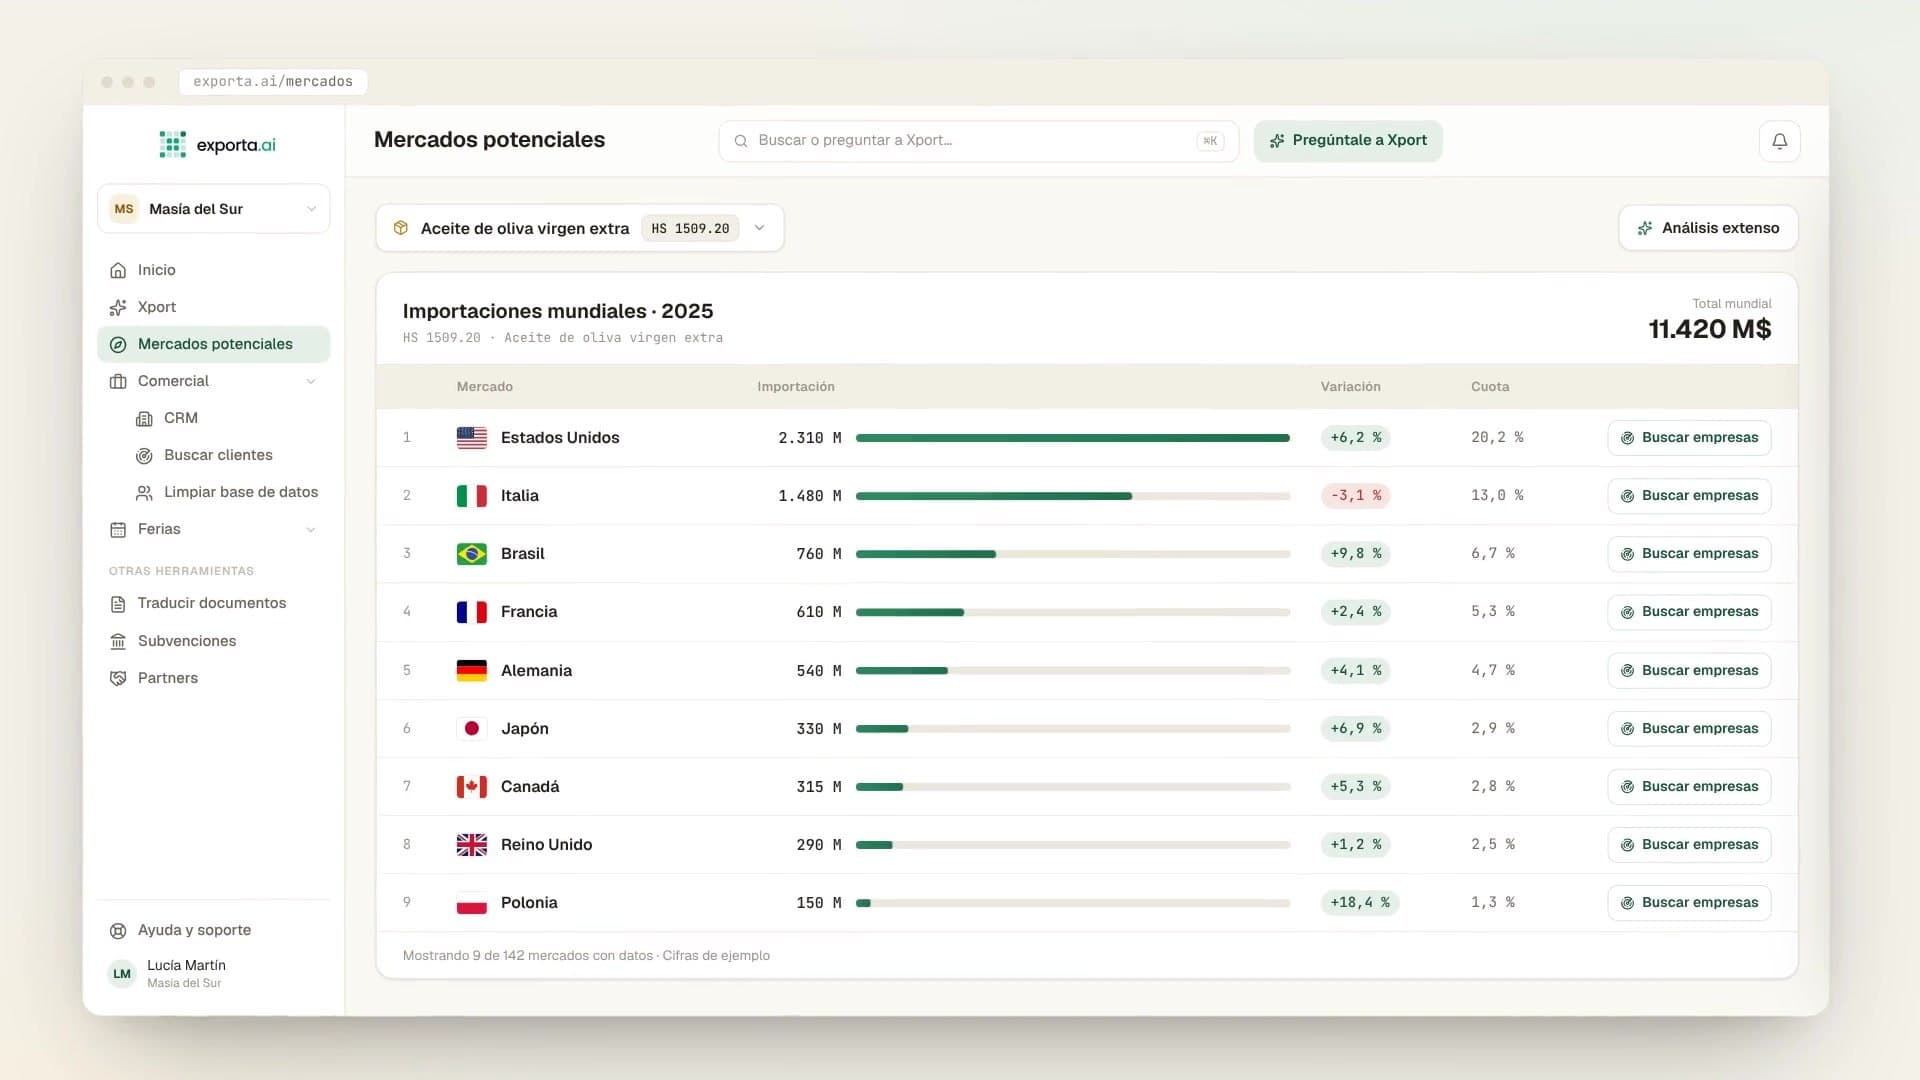
Task: Click the Xport sparkle icon in sidebar
Action: (x=118, y=307)
